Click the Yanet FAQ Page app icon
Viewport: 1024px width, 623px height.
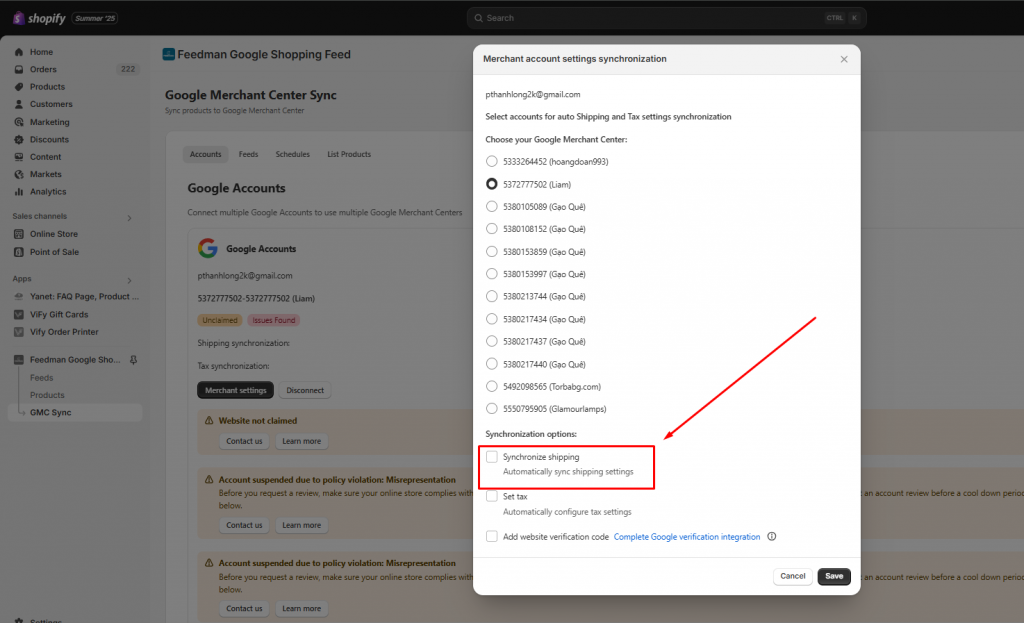click(19, 296)
